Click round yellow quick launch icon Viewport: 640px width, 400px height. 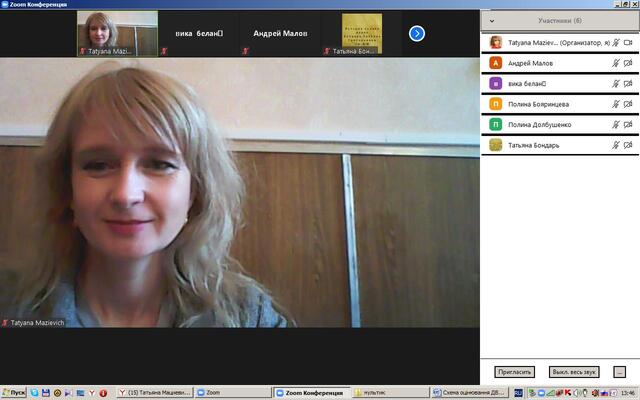pos(57,393)
